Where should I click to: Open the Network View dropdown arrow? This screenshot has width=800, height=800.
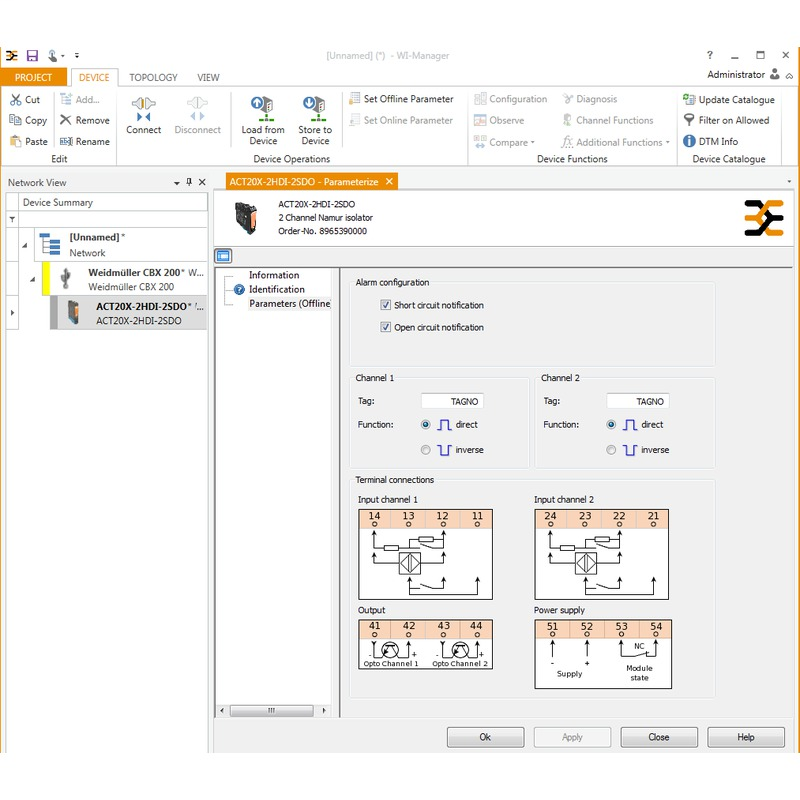[177, 183]
